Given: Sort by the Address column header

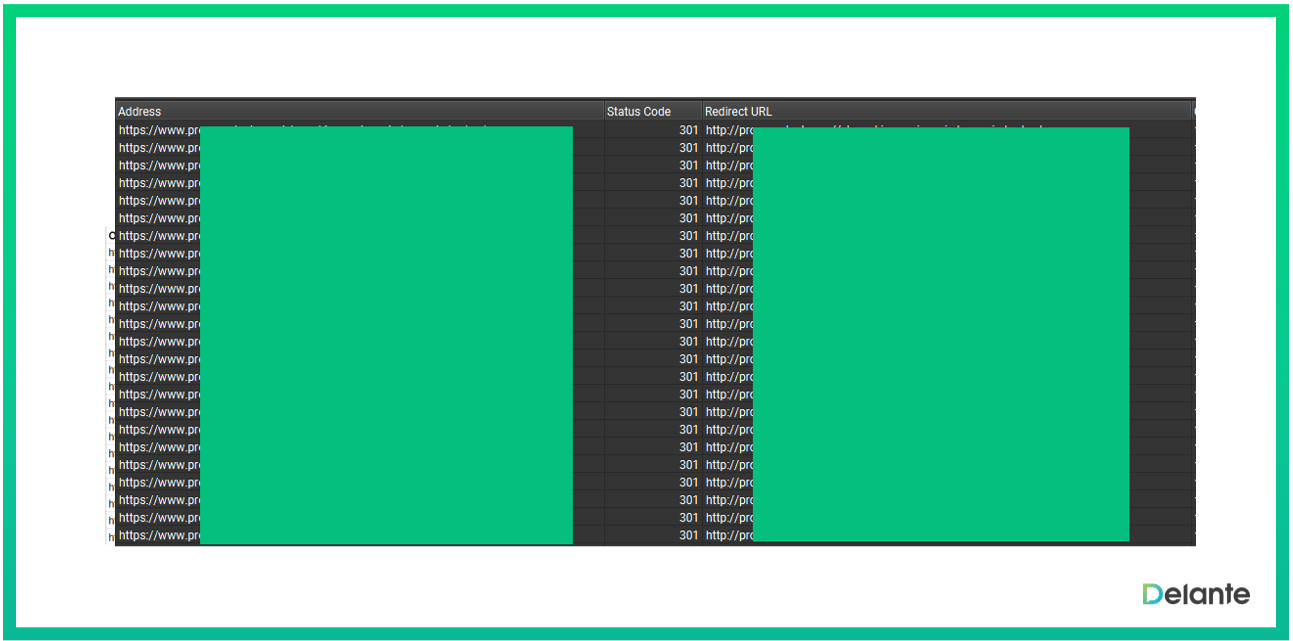Looking at the screenshot, I should pyautogui.click(x=140, y=111).
